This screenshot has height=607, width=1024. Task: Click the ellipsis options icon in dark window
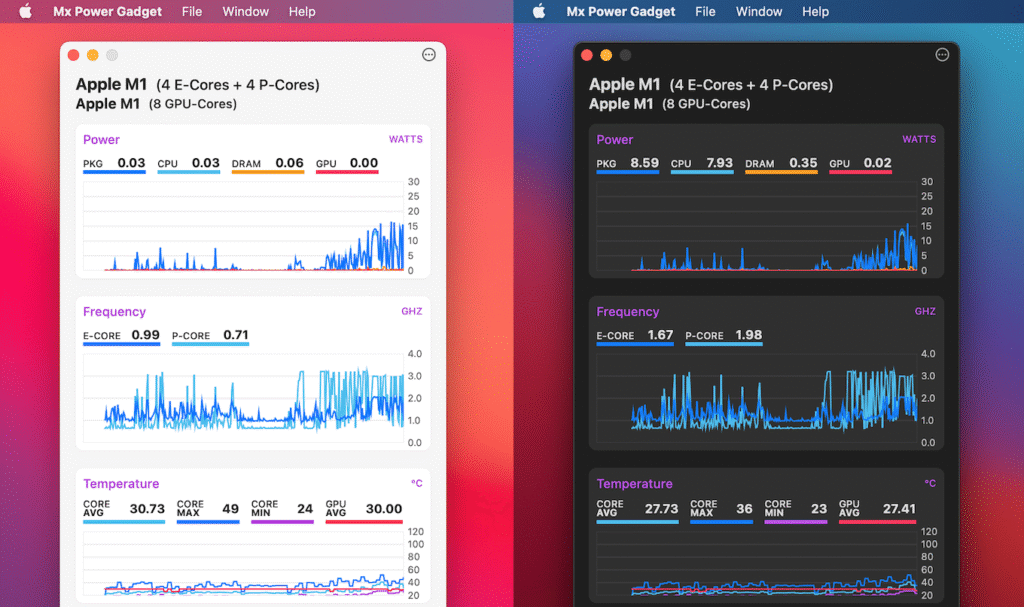click(x=942, y=55)
